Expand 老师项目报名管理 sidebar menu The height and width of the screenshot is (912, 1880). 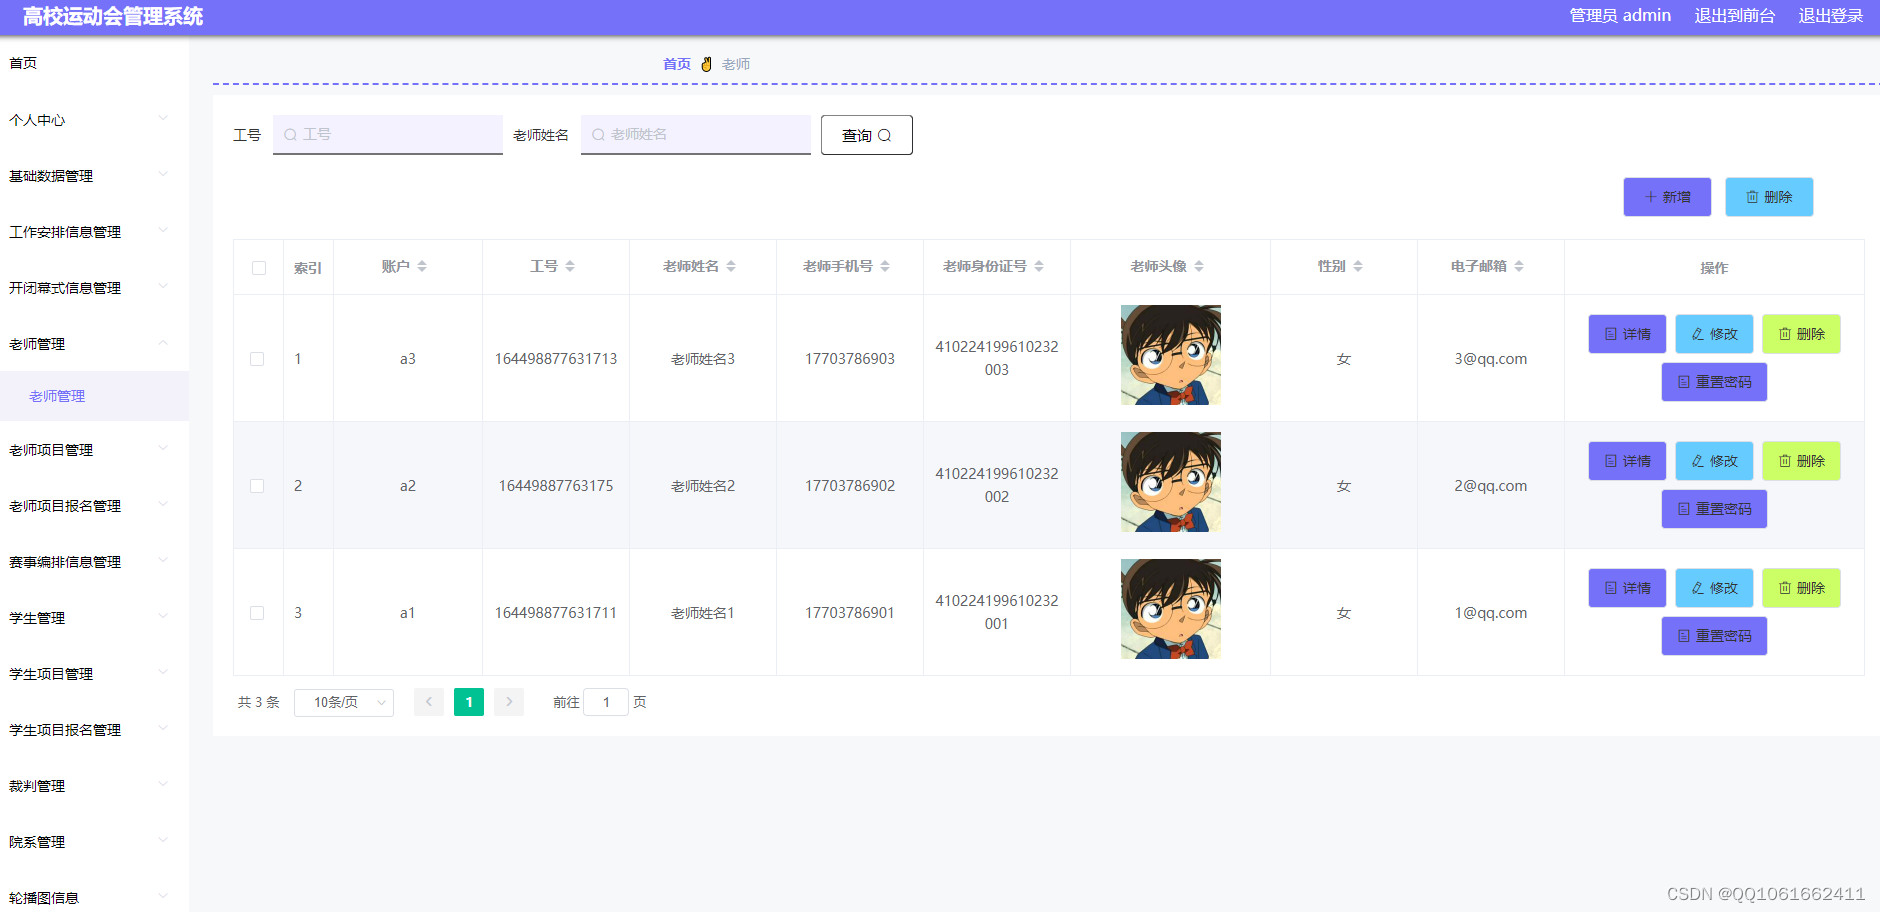94,506
